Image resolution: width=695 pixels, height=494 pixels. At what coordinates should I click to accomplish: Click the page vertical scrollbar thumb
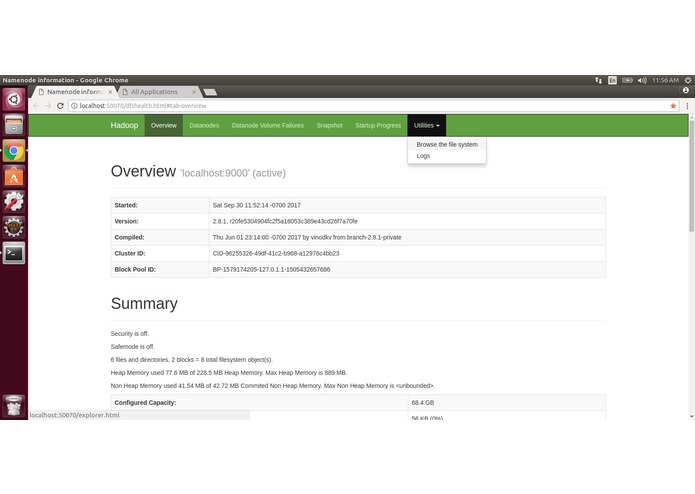(x=691, y=175)
